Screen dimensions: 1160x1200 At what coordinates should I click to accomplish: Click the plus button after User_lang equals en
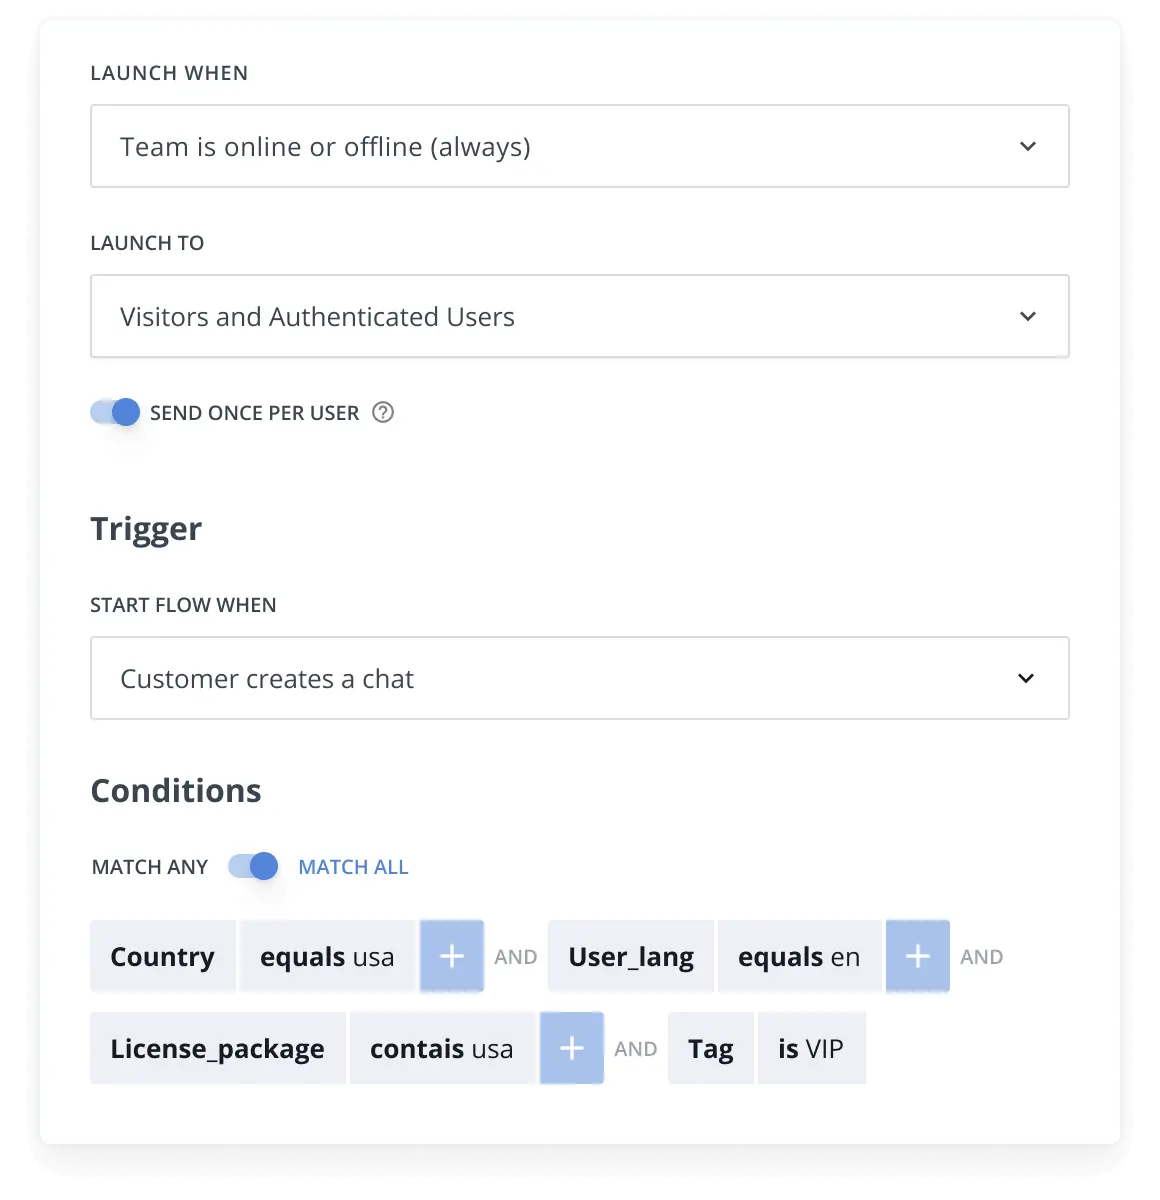click(x=918, y=956)
